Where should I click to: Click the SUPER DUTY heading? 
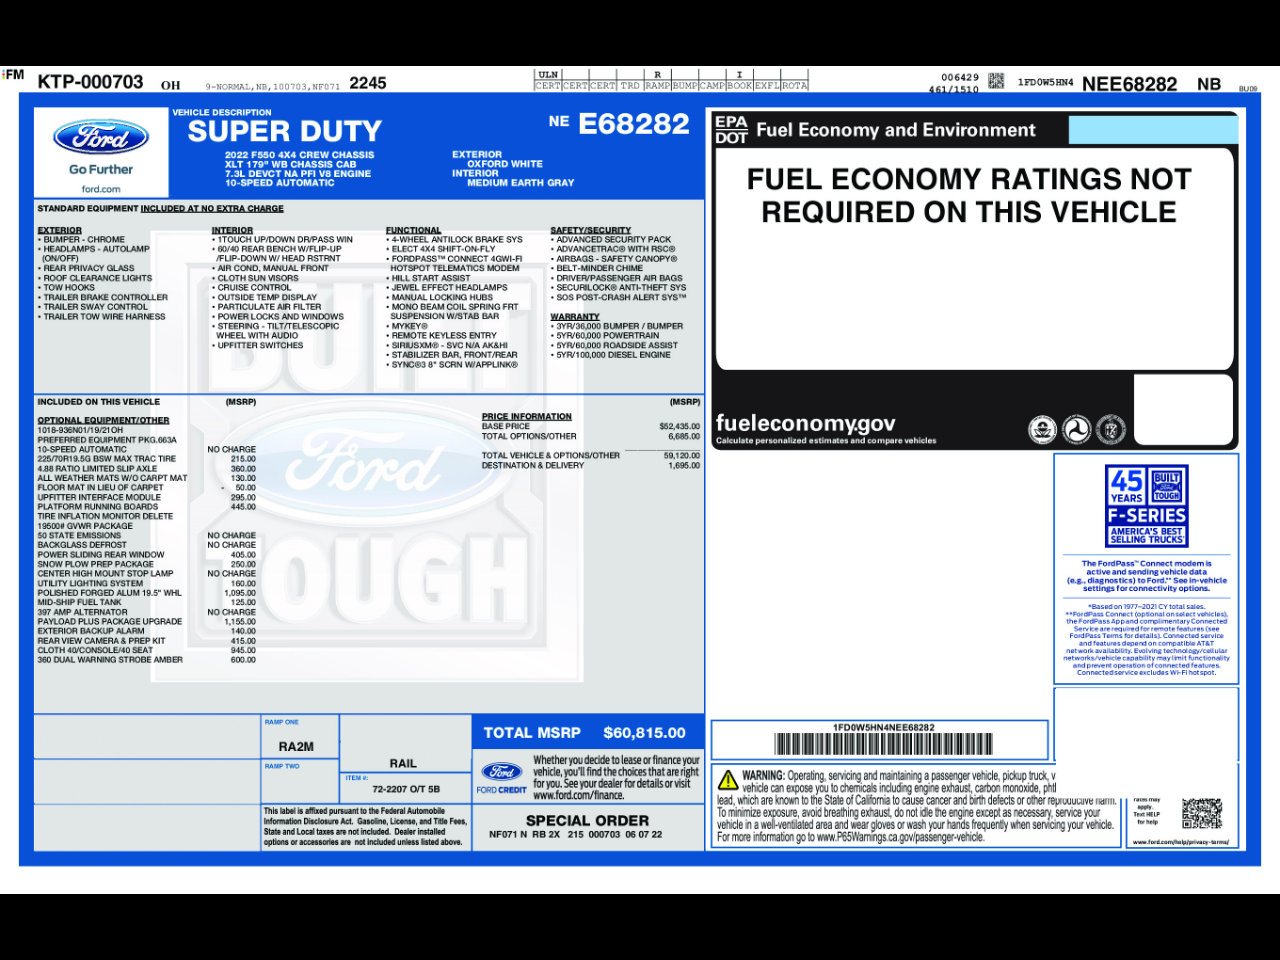pos(285,131)
